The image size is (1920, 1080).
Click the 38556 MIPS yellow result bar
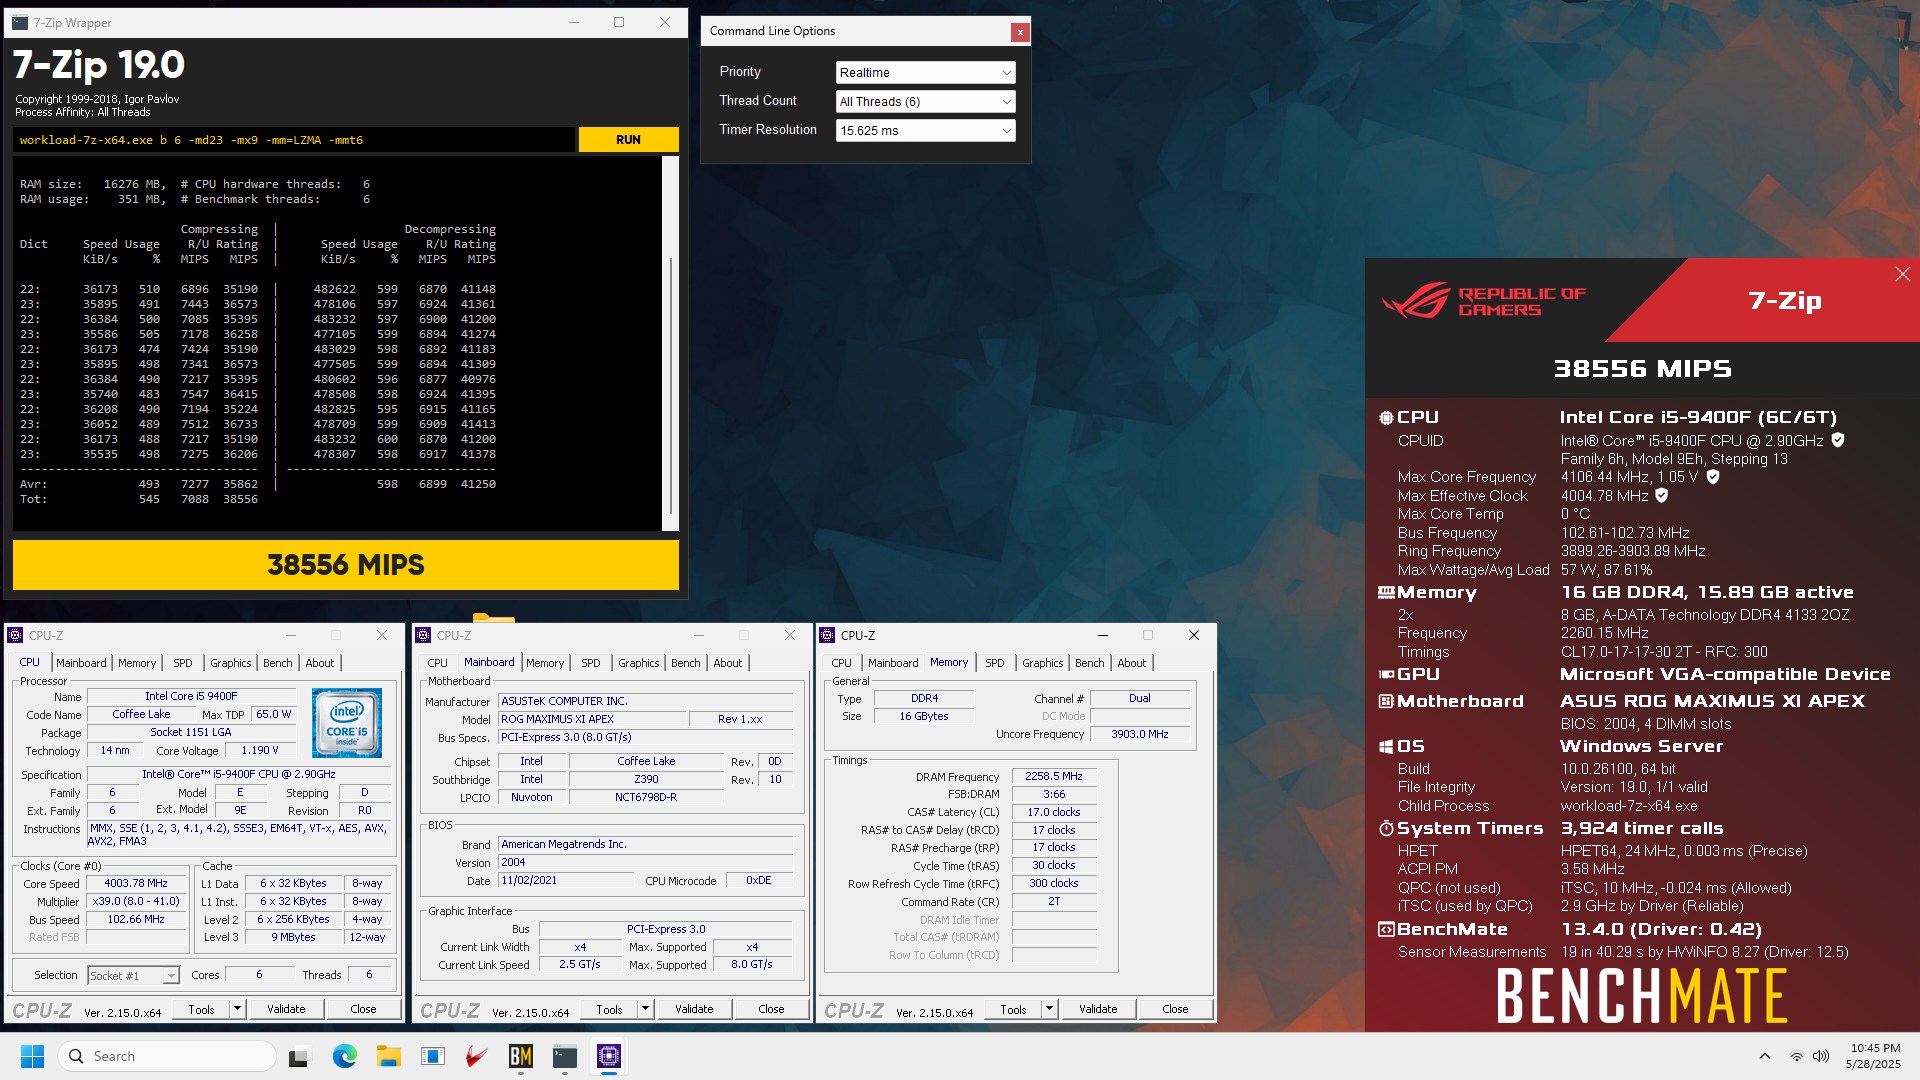click(x=346, y=565)
